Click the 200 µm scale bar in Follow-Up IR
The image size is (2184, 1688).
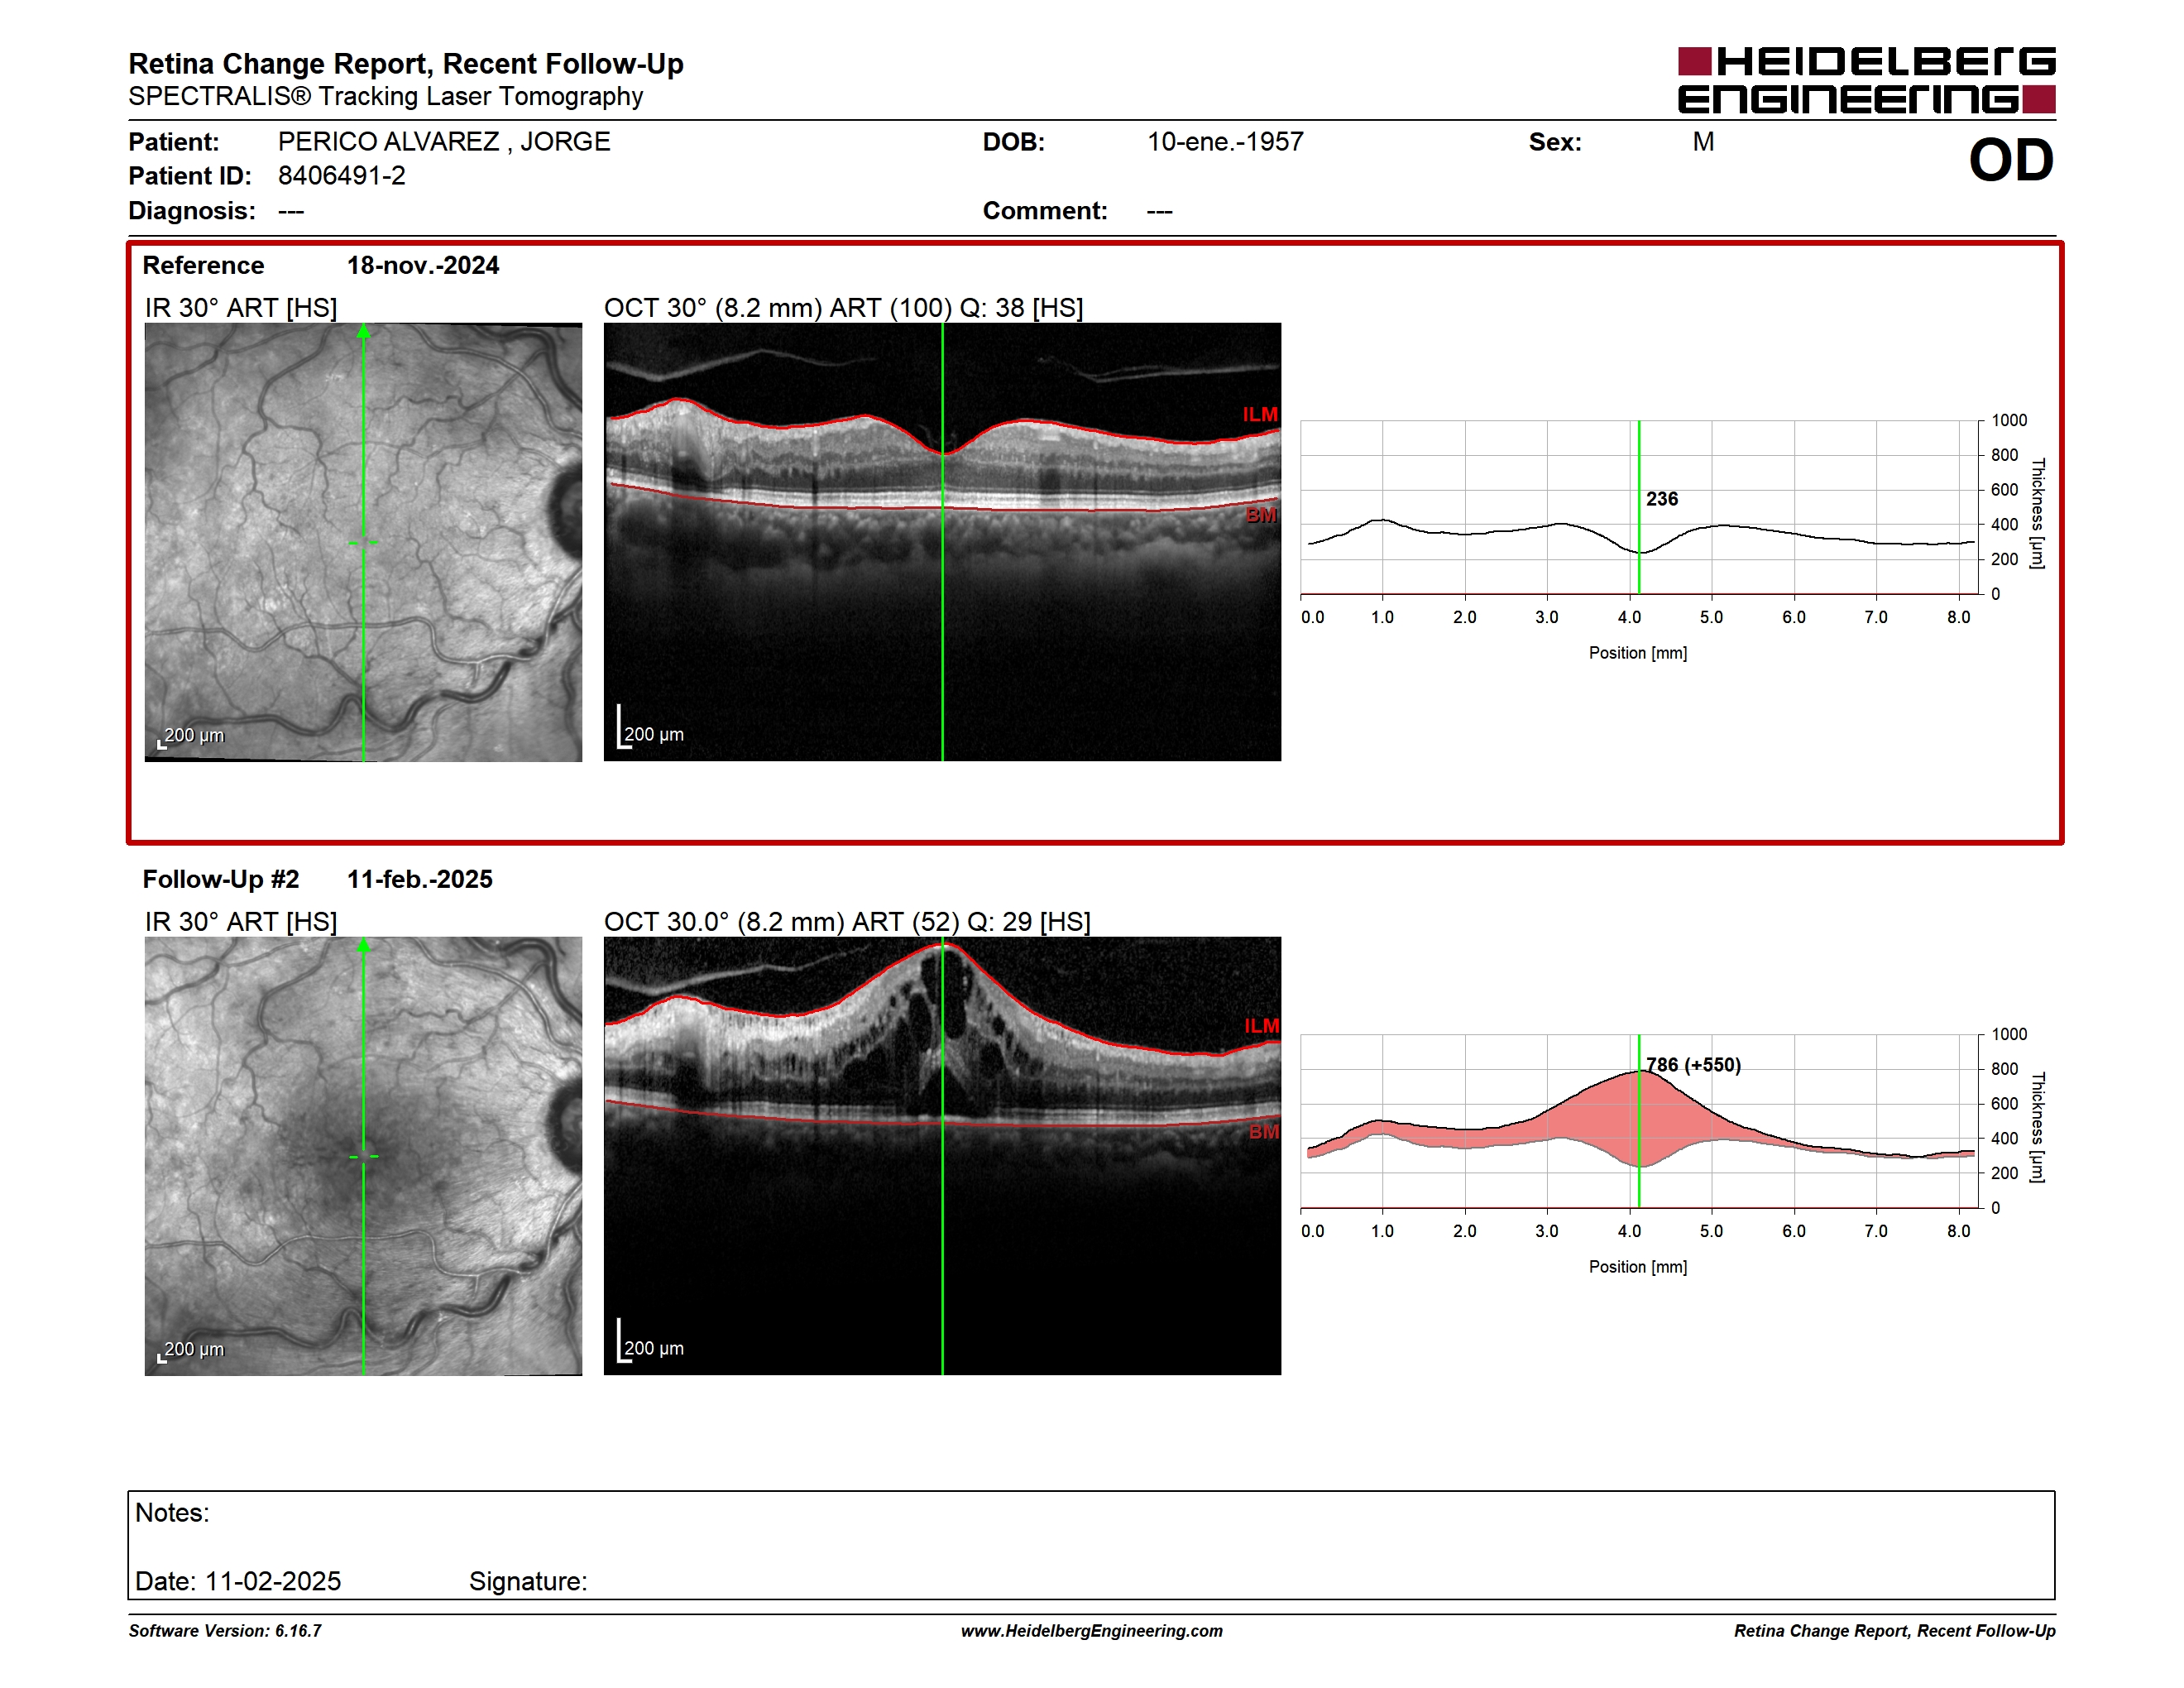point(191,1351)
